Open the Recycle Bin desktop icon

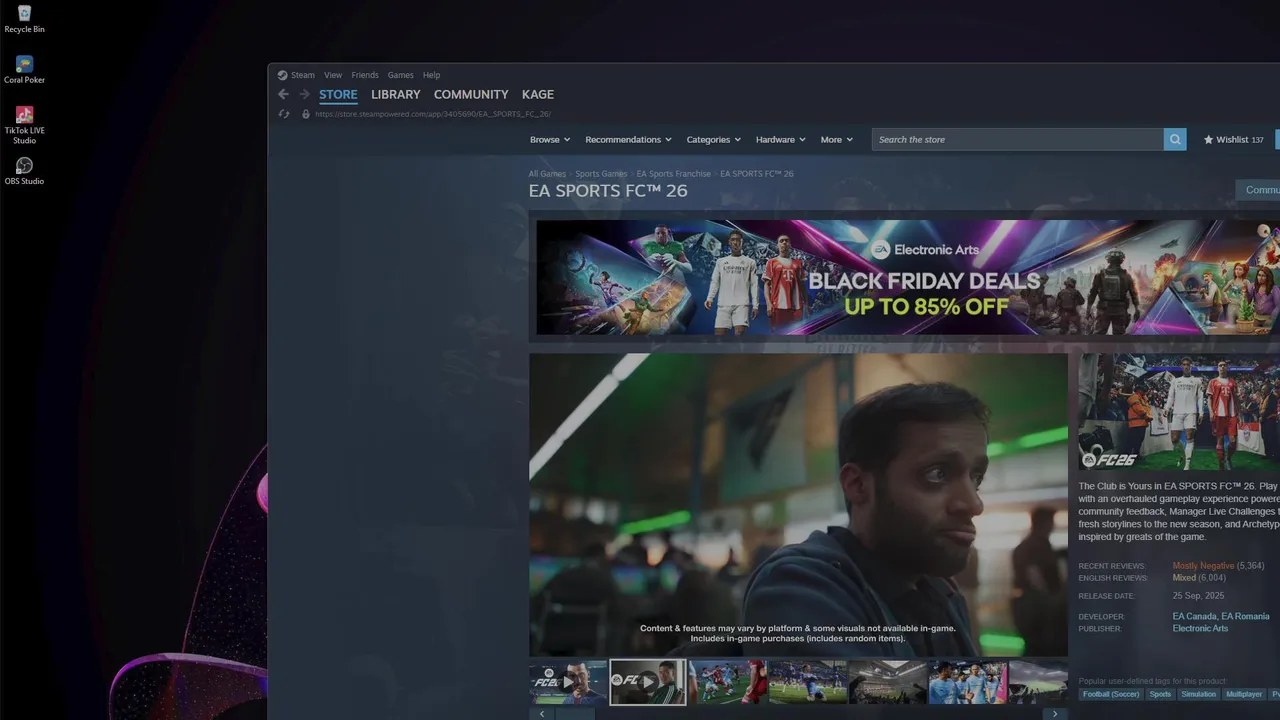tap(24, 18)
